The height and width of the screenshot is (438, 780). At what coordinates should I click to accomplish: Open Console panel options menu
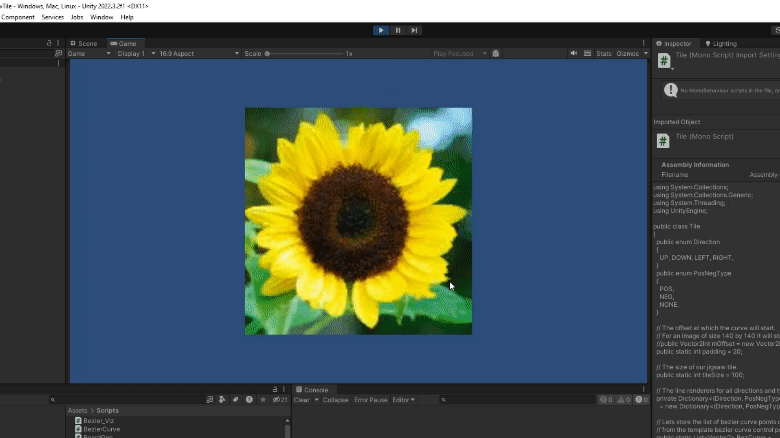pos(643,390)
